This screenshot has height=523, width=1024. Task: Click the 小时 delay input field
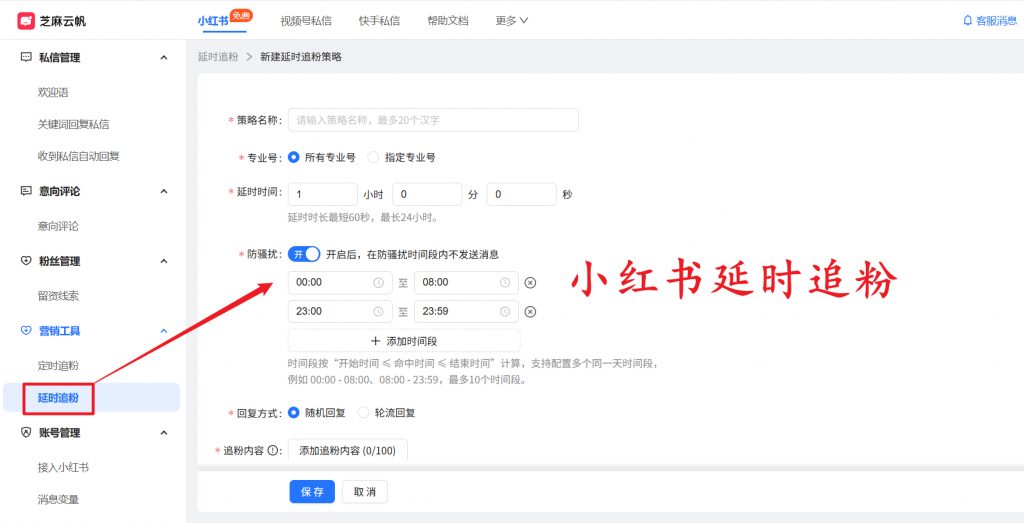pyautogui.click(x=323, y=195)
